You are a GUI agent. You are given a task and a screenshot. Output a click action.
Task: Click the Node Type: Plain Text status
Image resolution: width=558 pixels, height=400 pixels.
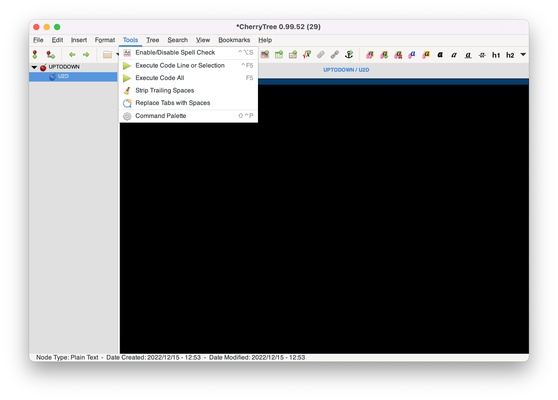coord(67,357)
